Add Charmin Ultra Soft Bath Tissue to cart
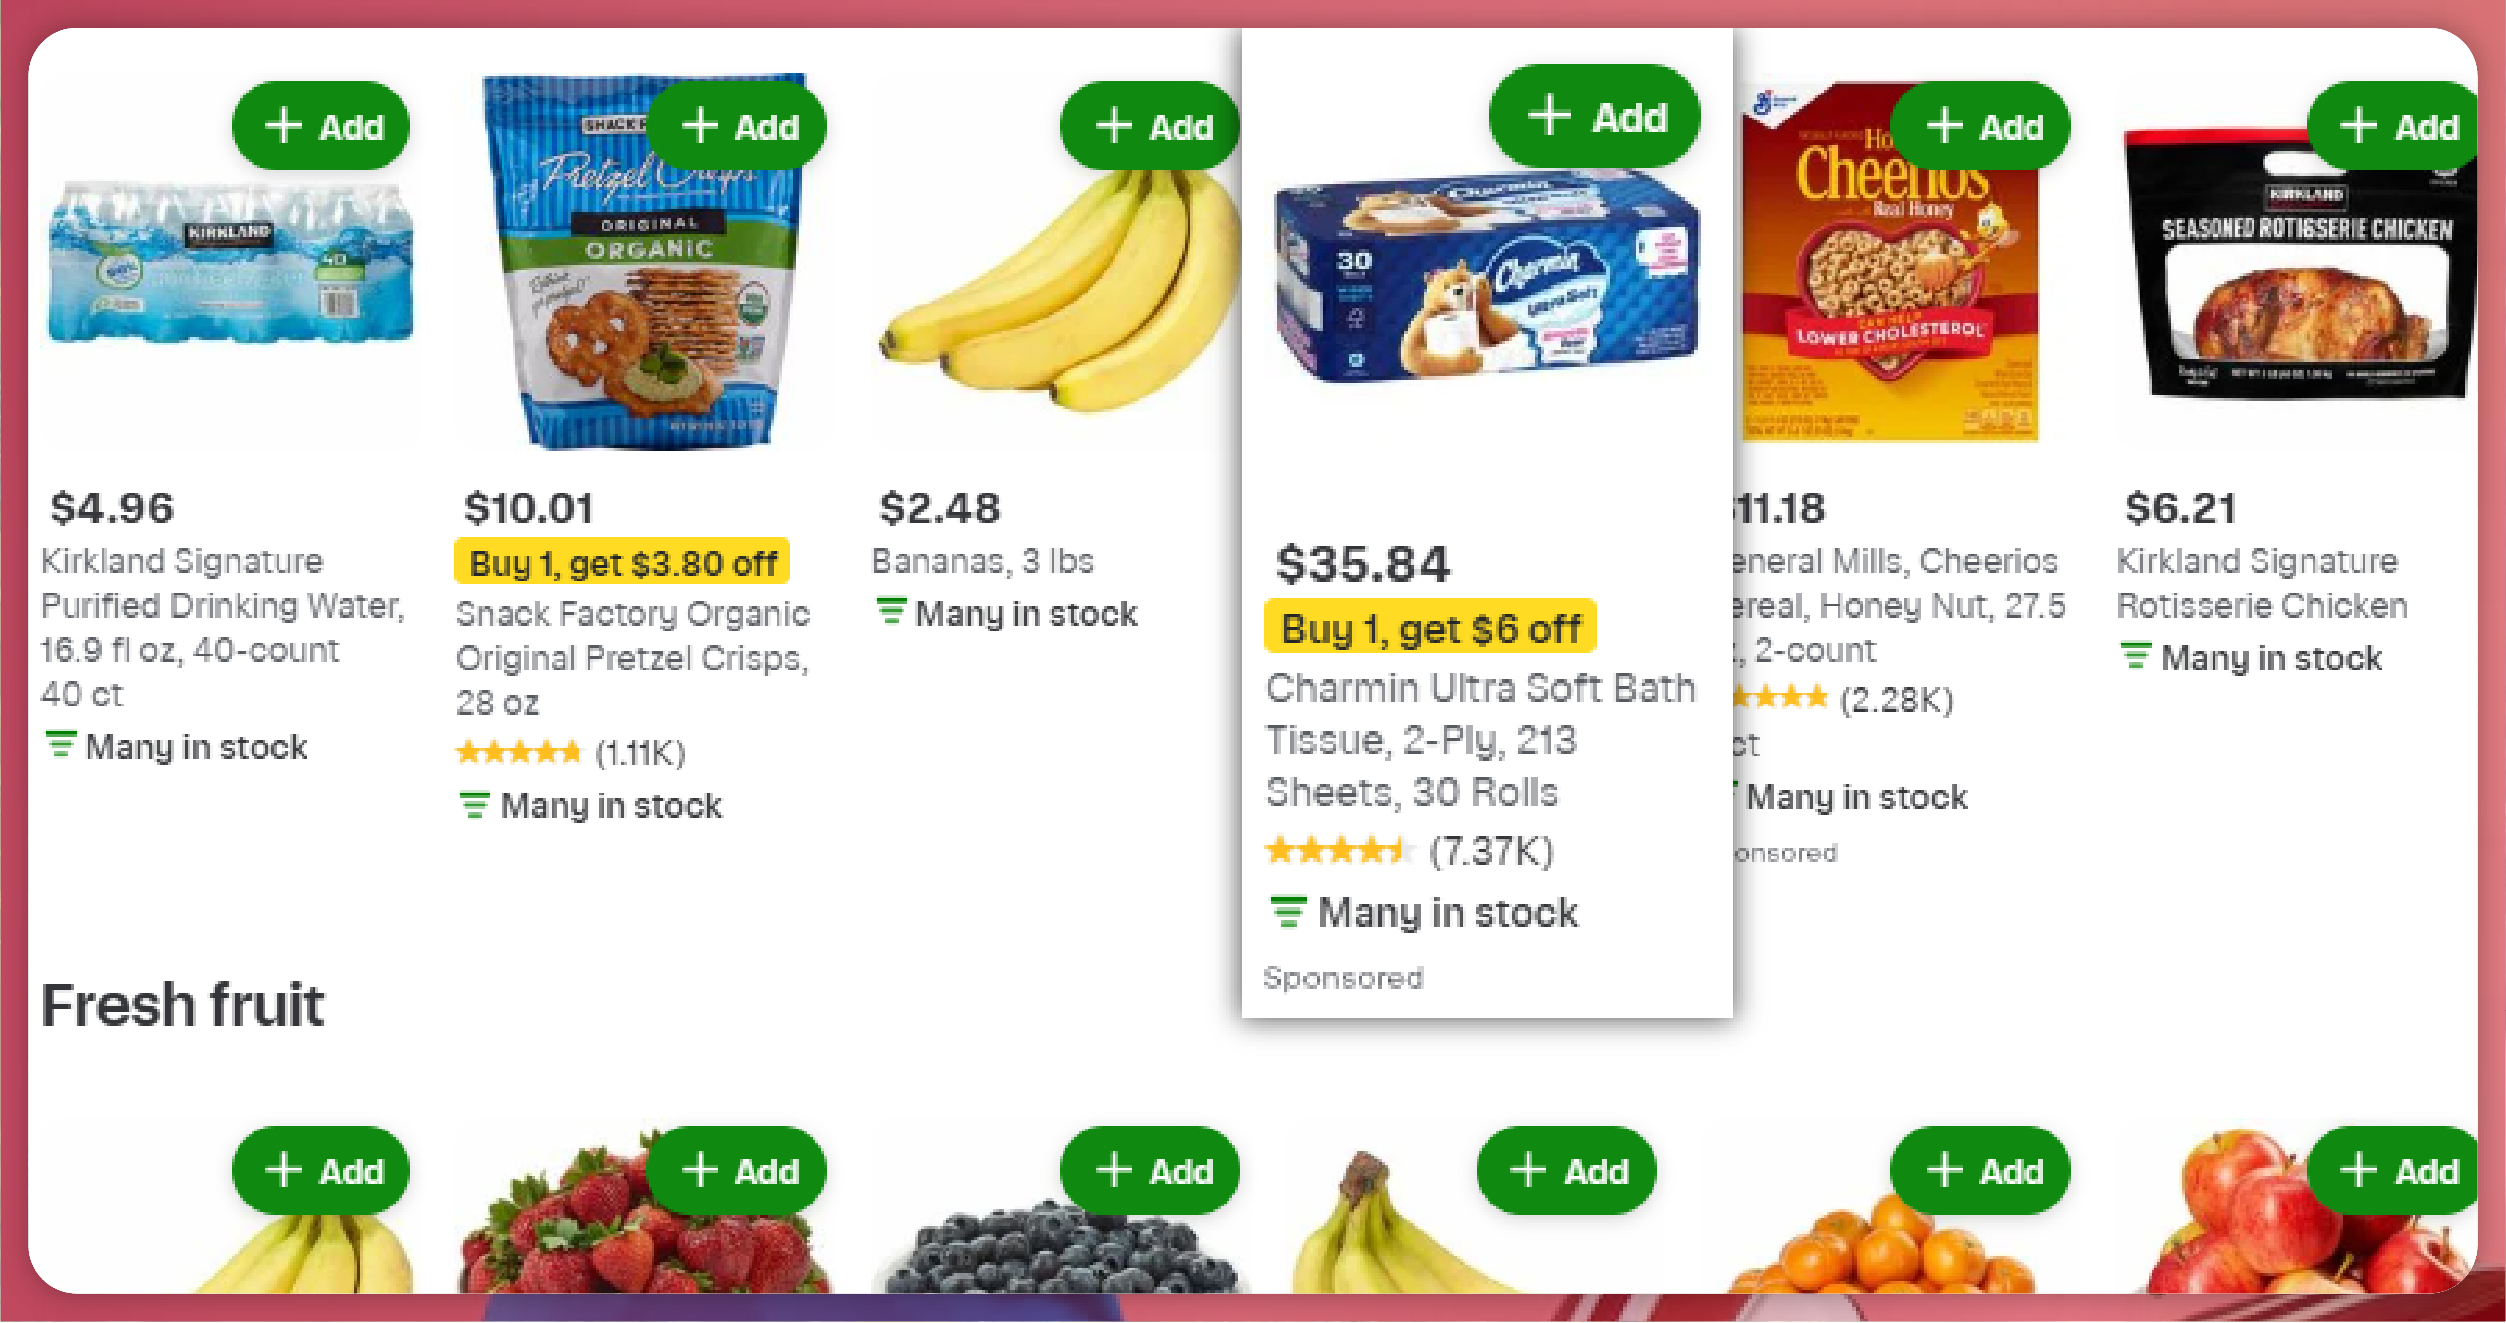Viewport: 2506px width, 1323px height. click(1595, 116)
